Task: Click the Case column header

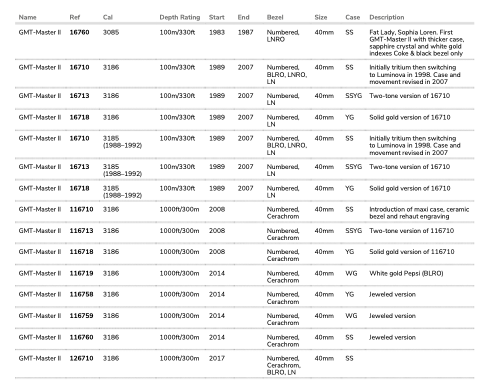Action: click(352, 17)
